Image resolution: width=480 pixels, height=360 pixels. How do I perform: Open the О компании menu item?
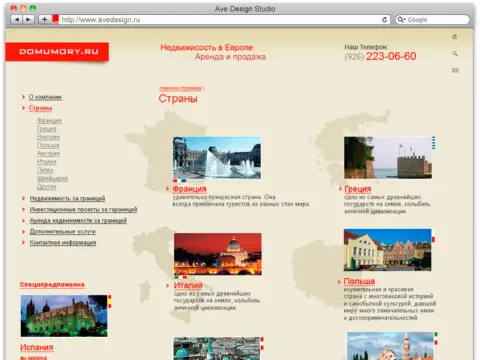point(45,97)
